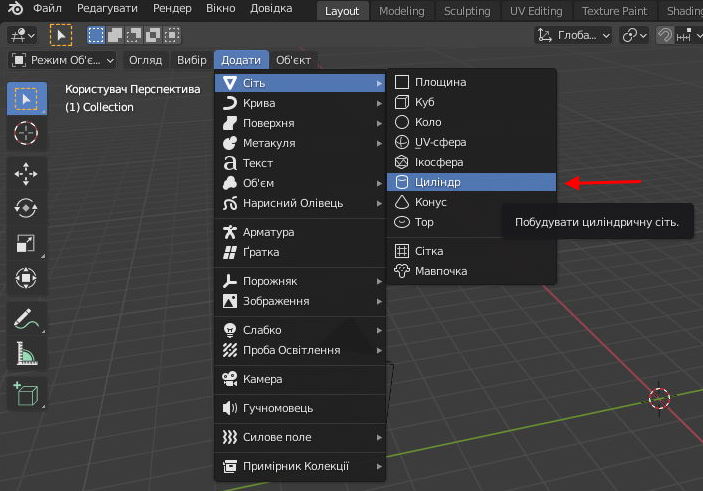Switch to the UV Editing workspace tab
The image size is (703, 491).
(x=536, y=11)
